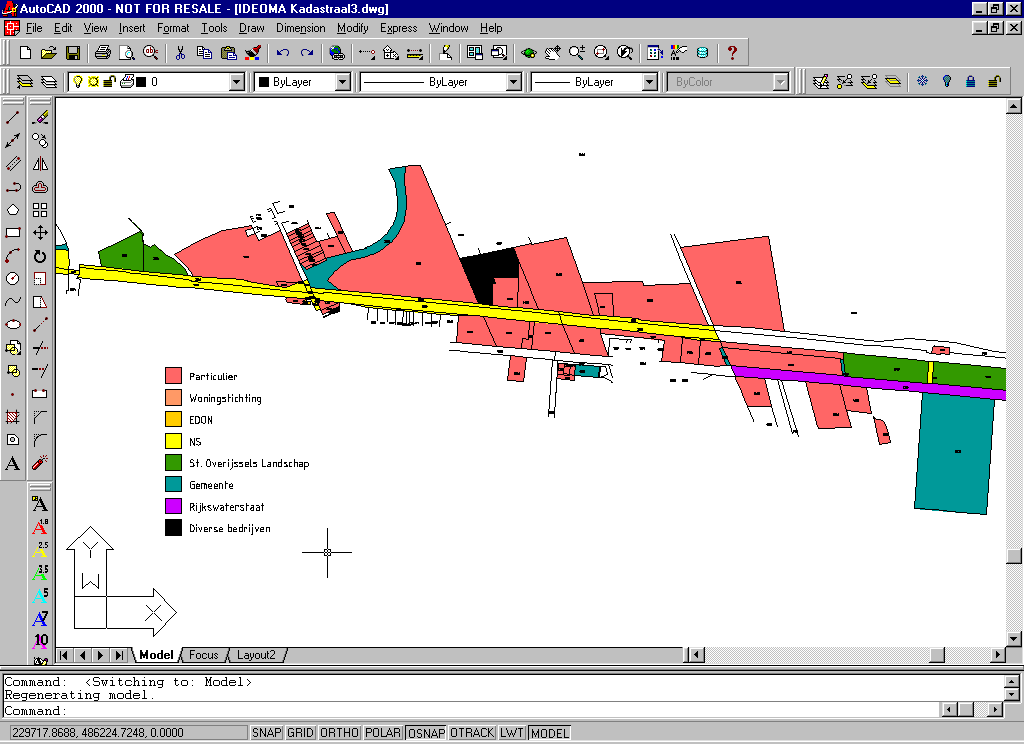Open the Help question mark icon
The image size is (1024, 744).
click(732, 53)
